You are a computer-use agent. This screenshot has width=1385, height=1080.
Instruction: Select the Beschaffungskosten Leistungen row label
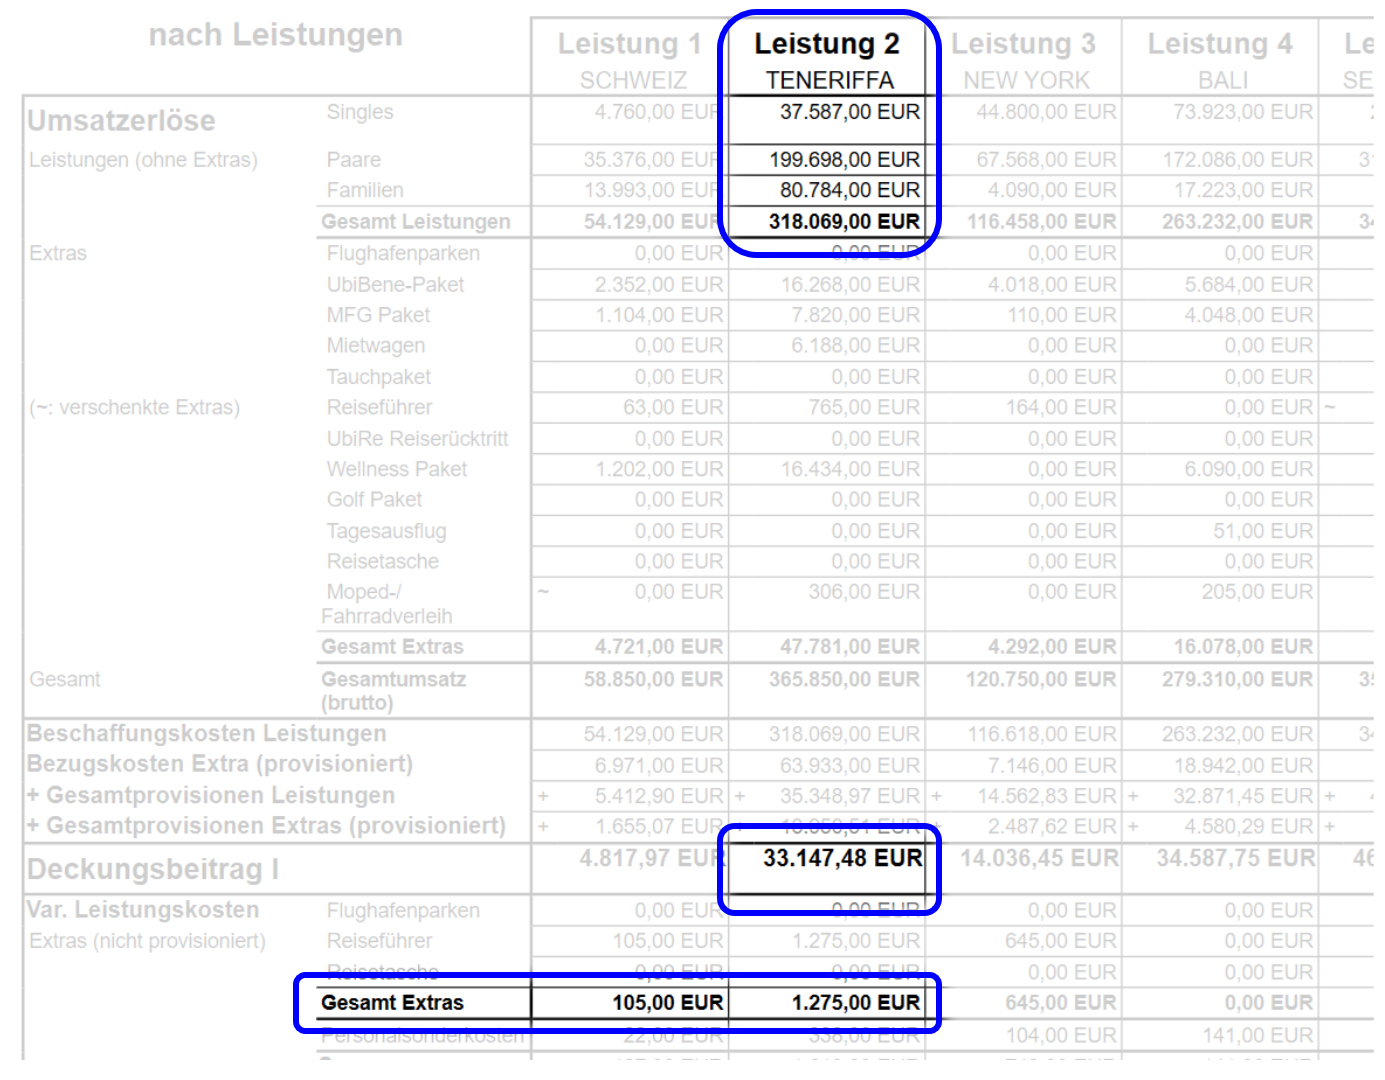point(206,734)
